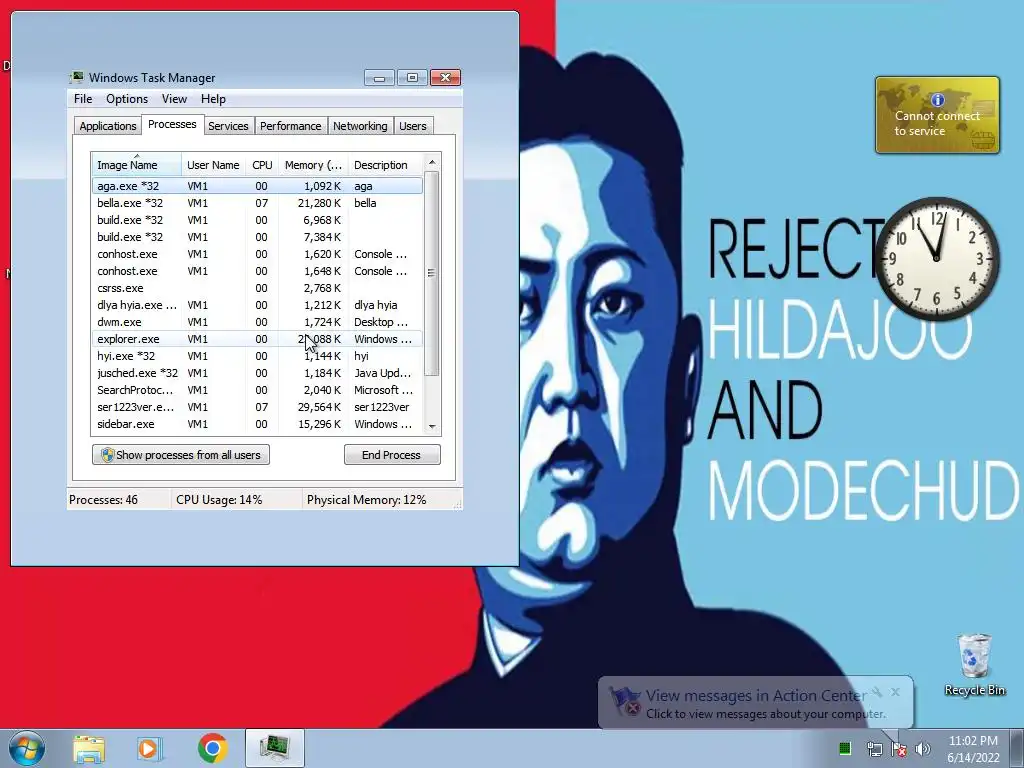Click the End Process button

click(x=392, y=455)
